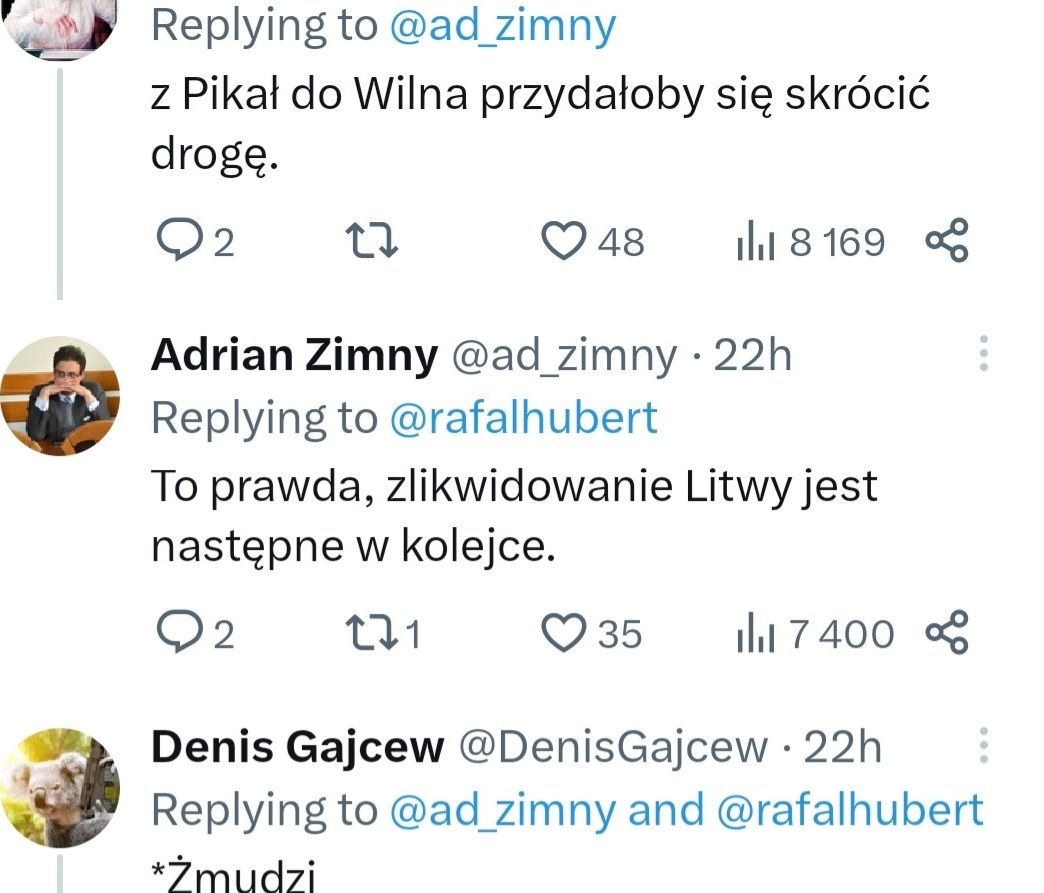The width and height of the screenshot is (1044, 893).
Task: Open the Denis Gajcew display name
Action: [297, 747]
